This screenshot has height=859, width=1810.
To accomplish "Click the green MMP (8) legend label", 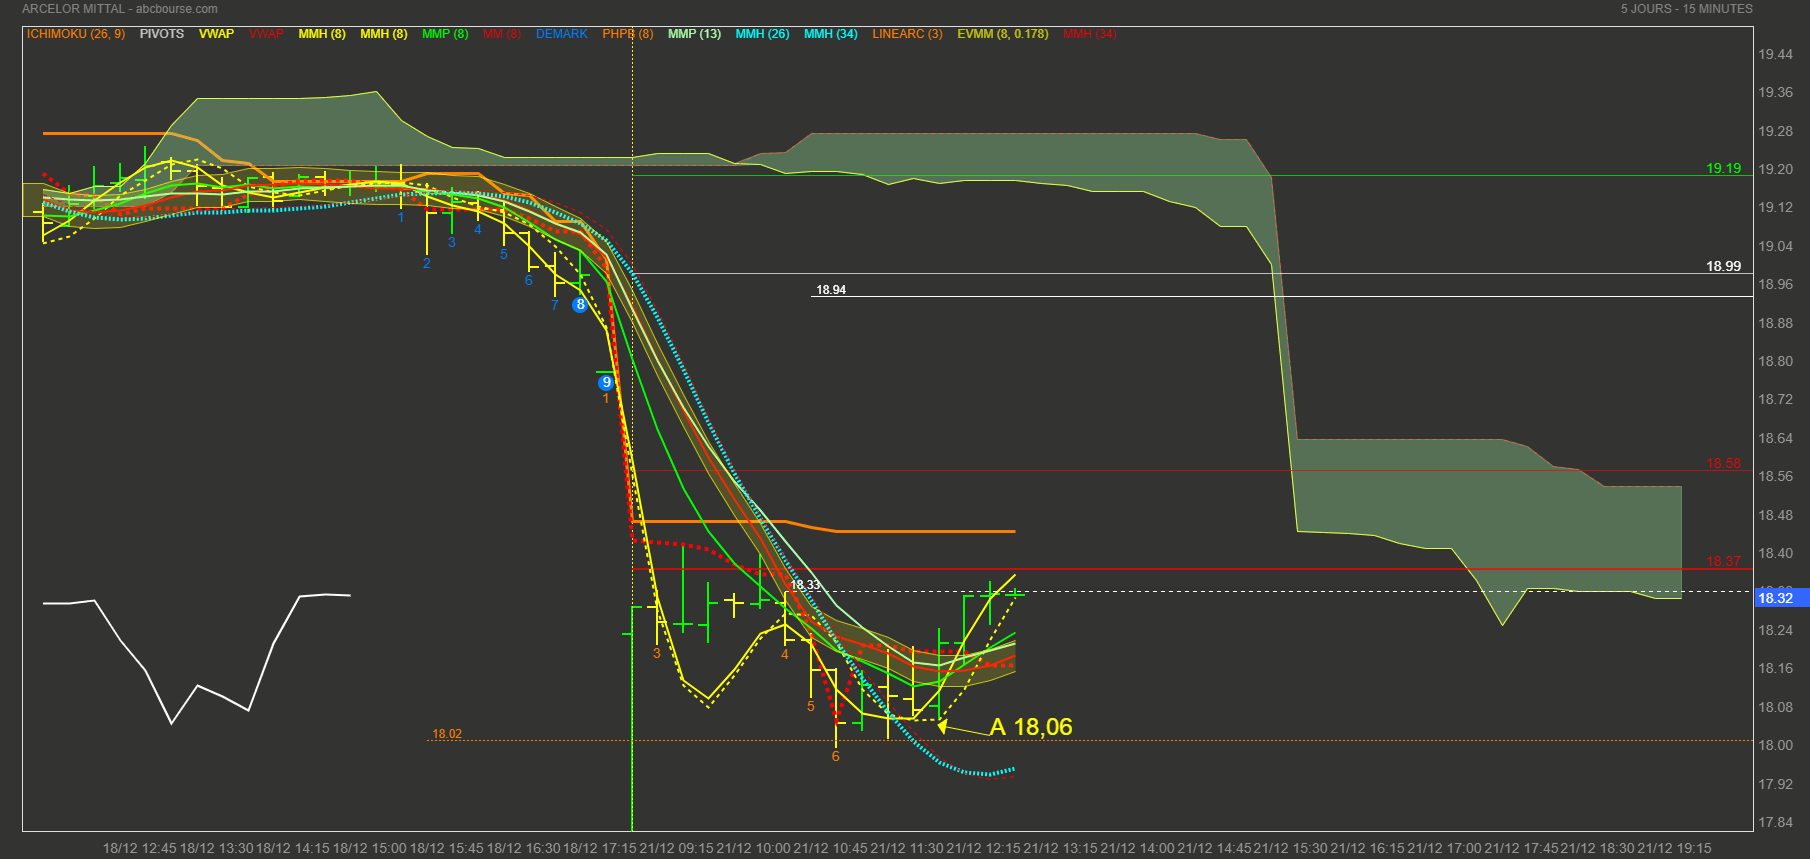I will (445, 34).
